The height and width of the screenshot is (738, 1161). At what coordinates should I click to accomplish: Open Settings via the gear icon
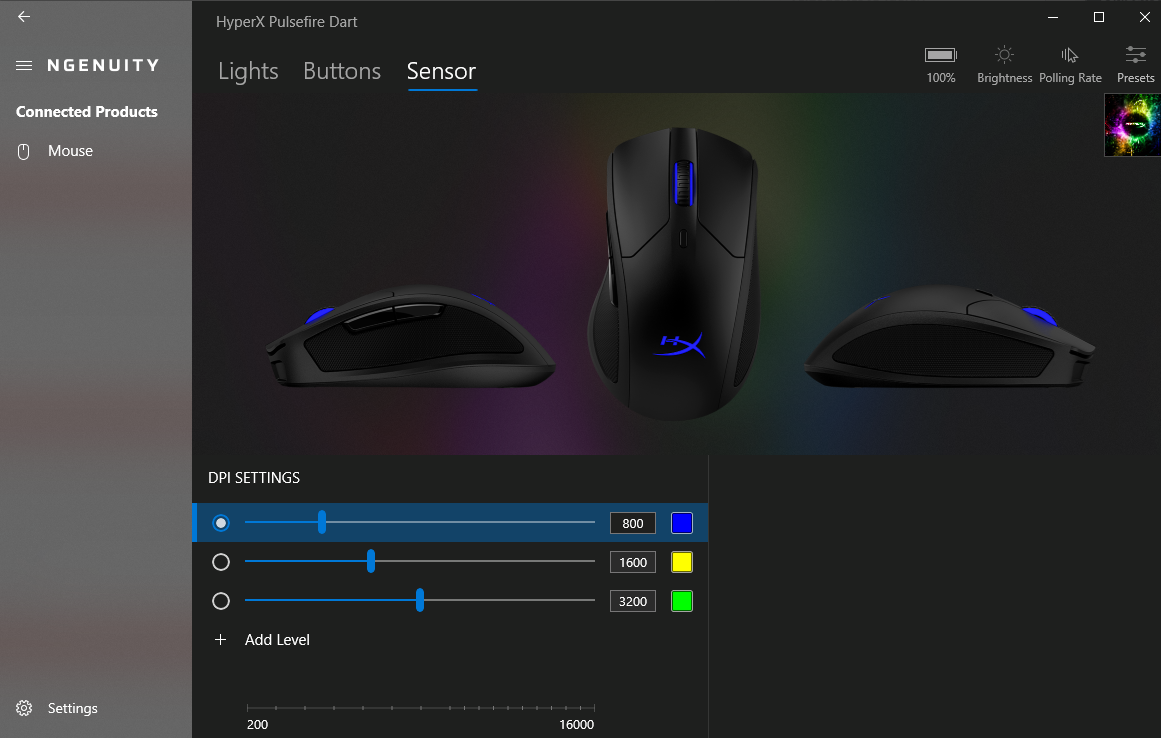point(24,708)
